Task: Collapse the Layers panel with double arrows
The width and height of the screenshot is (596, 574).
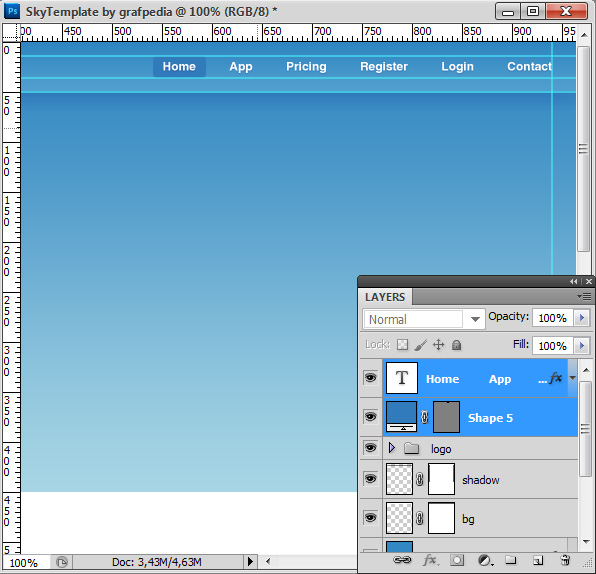Action: [574, 282]
